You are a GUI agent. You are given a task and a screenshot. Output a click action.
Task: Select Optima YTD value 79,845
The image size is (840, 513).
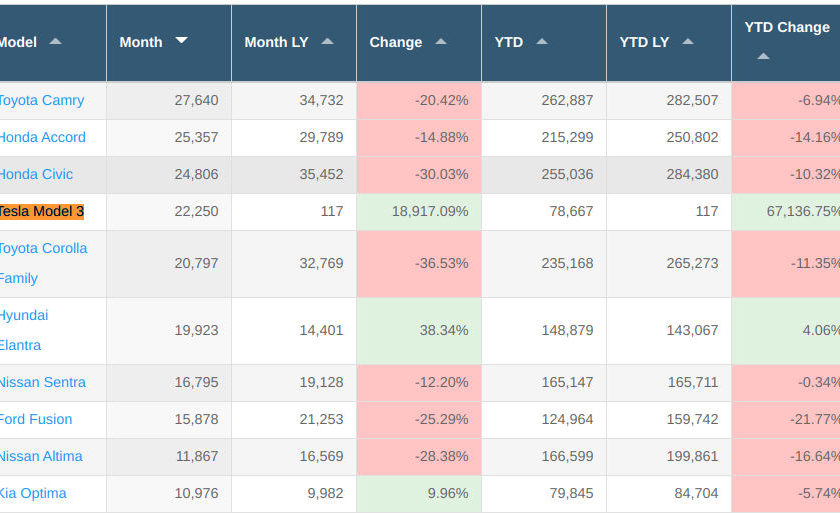click(x=571, y=493)
